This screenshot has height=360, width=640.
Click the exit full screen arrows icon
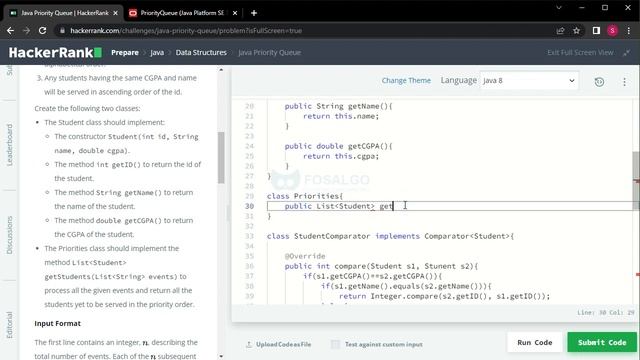[627, 53]
